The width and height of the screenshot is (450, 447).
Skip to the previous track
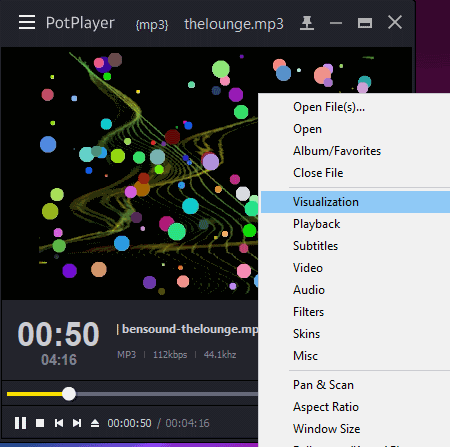click(59, 423)
